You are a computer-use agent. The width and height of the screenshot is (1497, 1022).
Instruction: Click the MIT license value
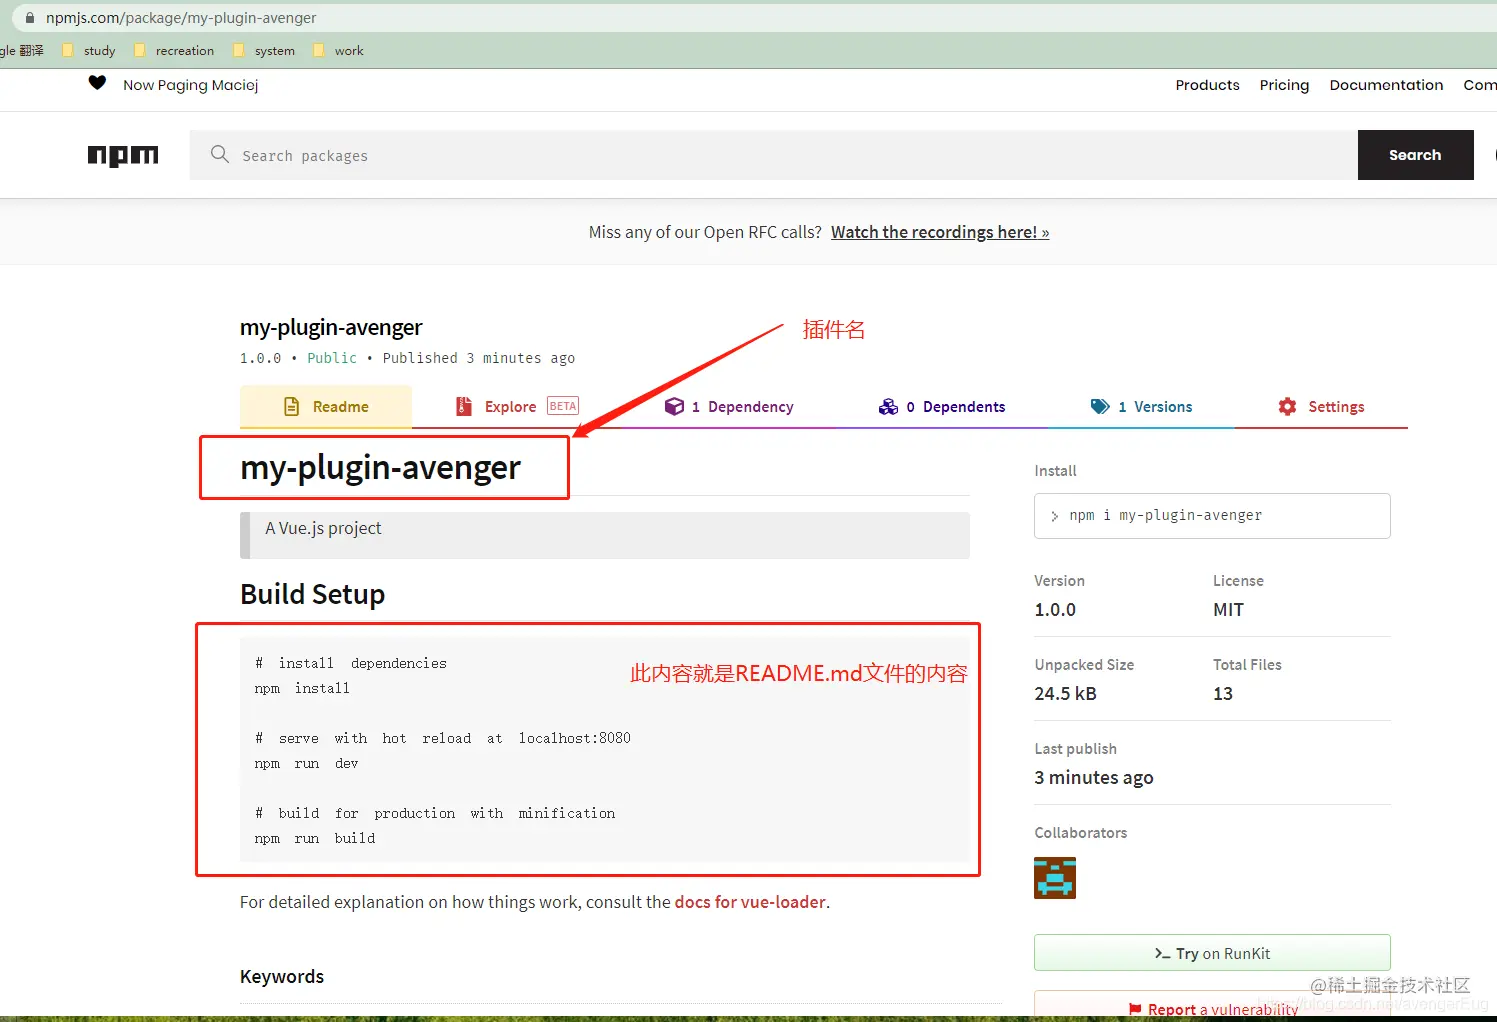click(x=1228, y=610)
